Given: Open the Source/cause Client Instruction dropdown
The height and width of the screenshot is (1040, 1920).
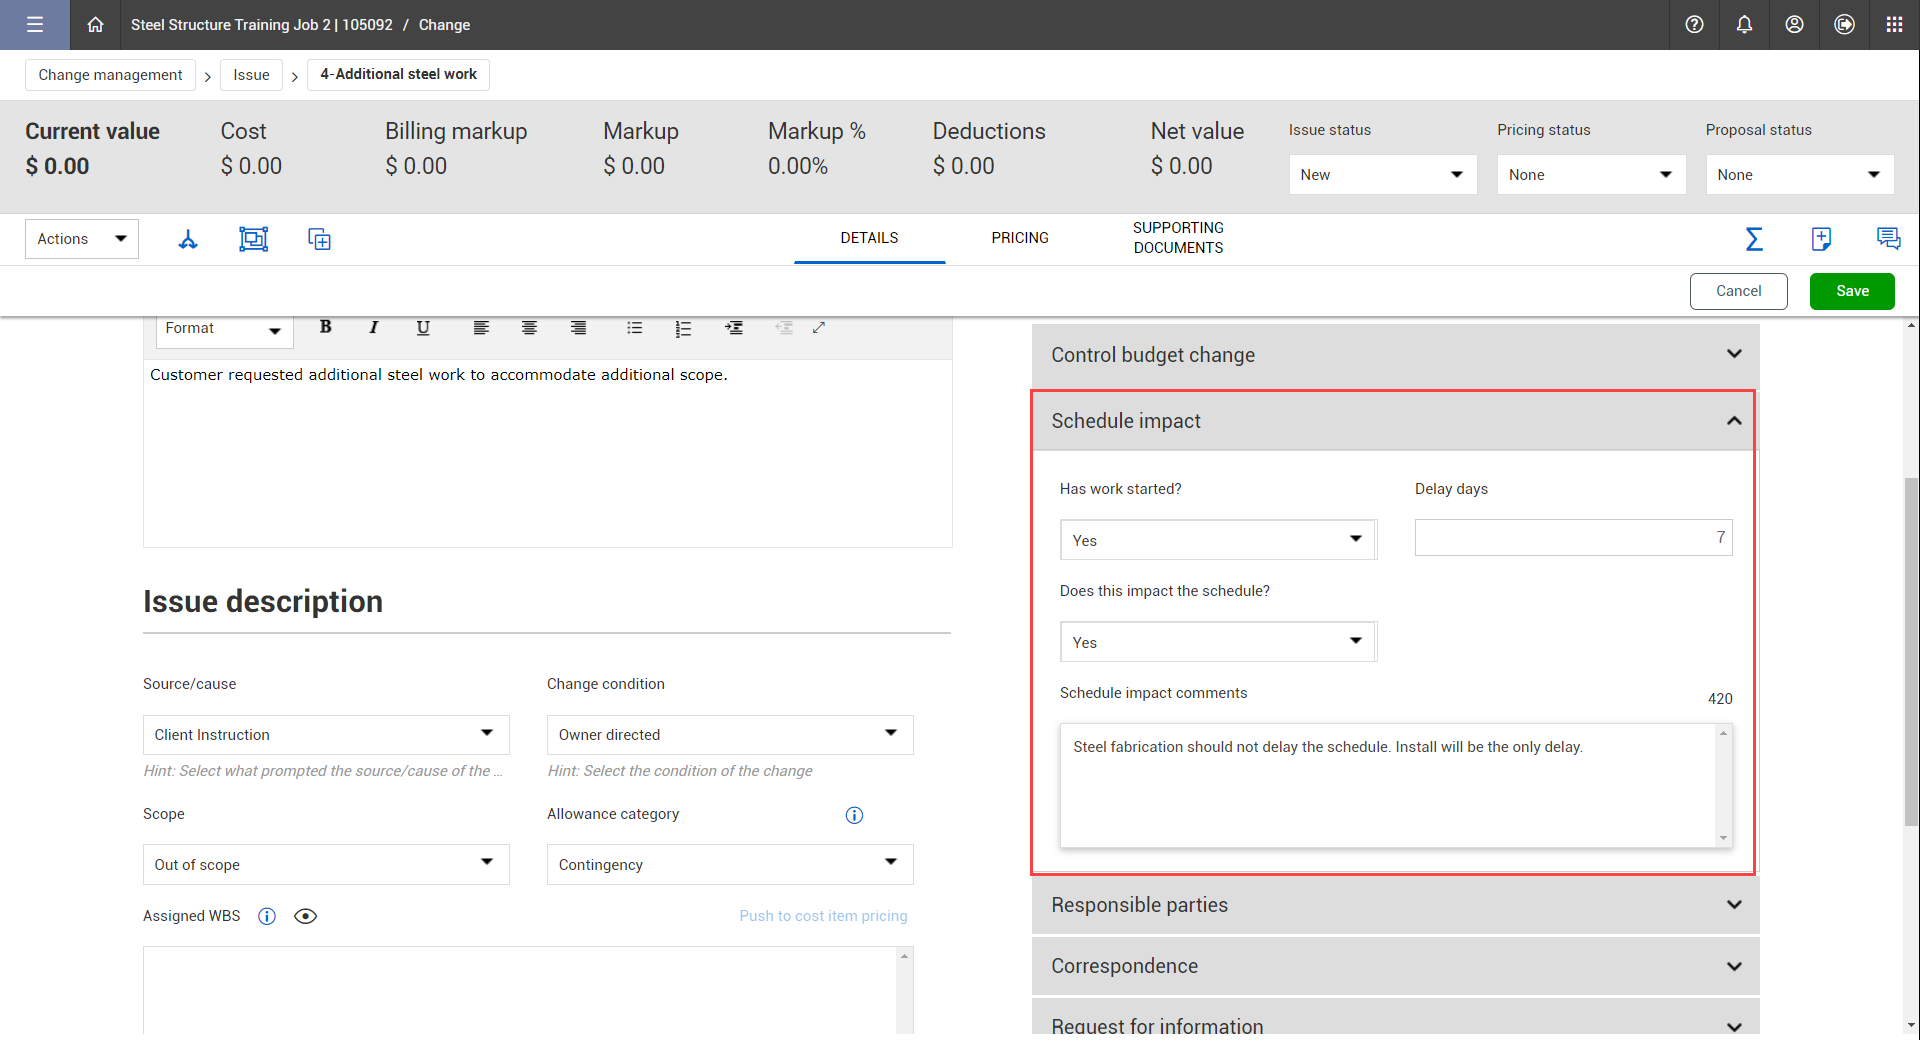Looking at the screenshot, I should click(x=326, y=735).
